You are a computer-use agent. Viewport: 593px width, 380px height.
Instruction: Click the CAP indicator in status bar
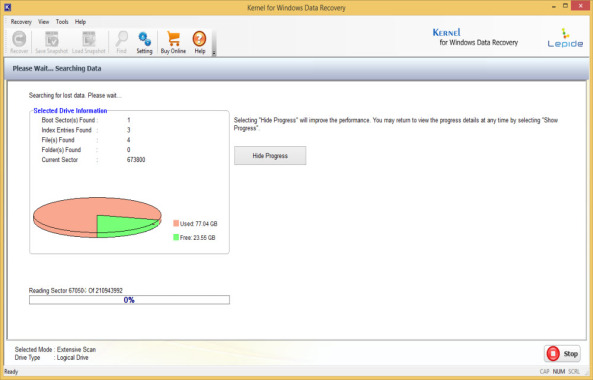tap(545, 372)
